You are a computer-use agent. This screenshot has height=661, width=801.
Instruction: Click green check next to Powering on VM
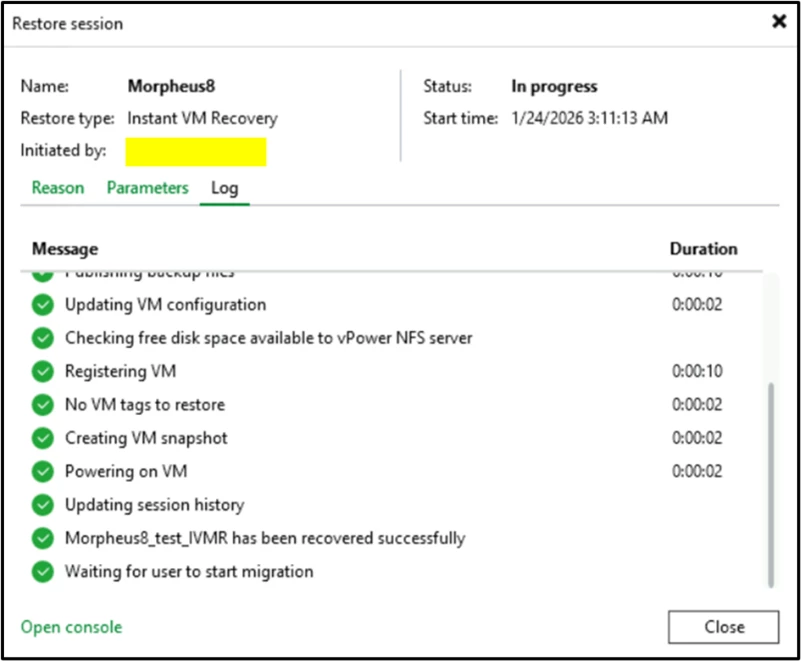point(42,471)
